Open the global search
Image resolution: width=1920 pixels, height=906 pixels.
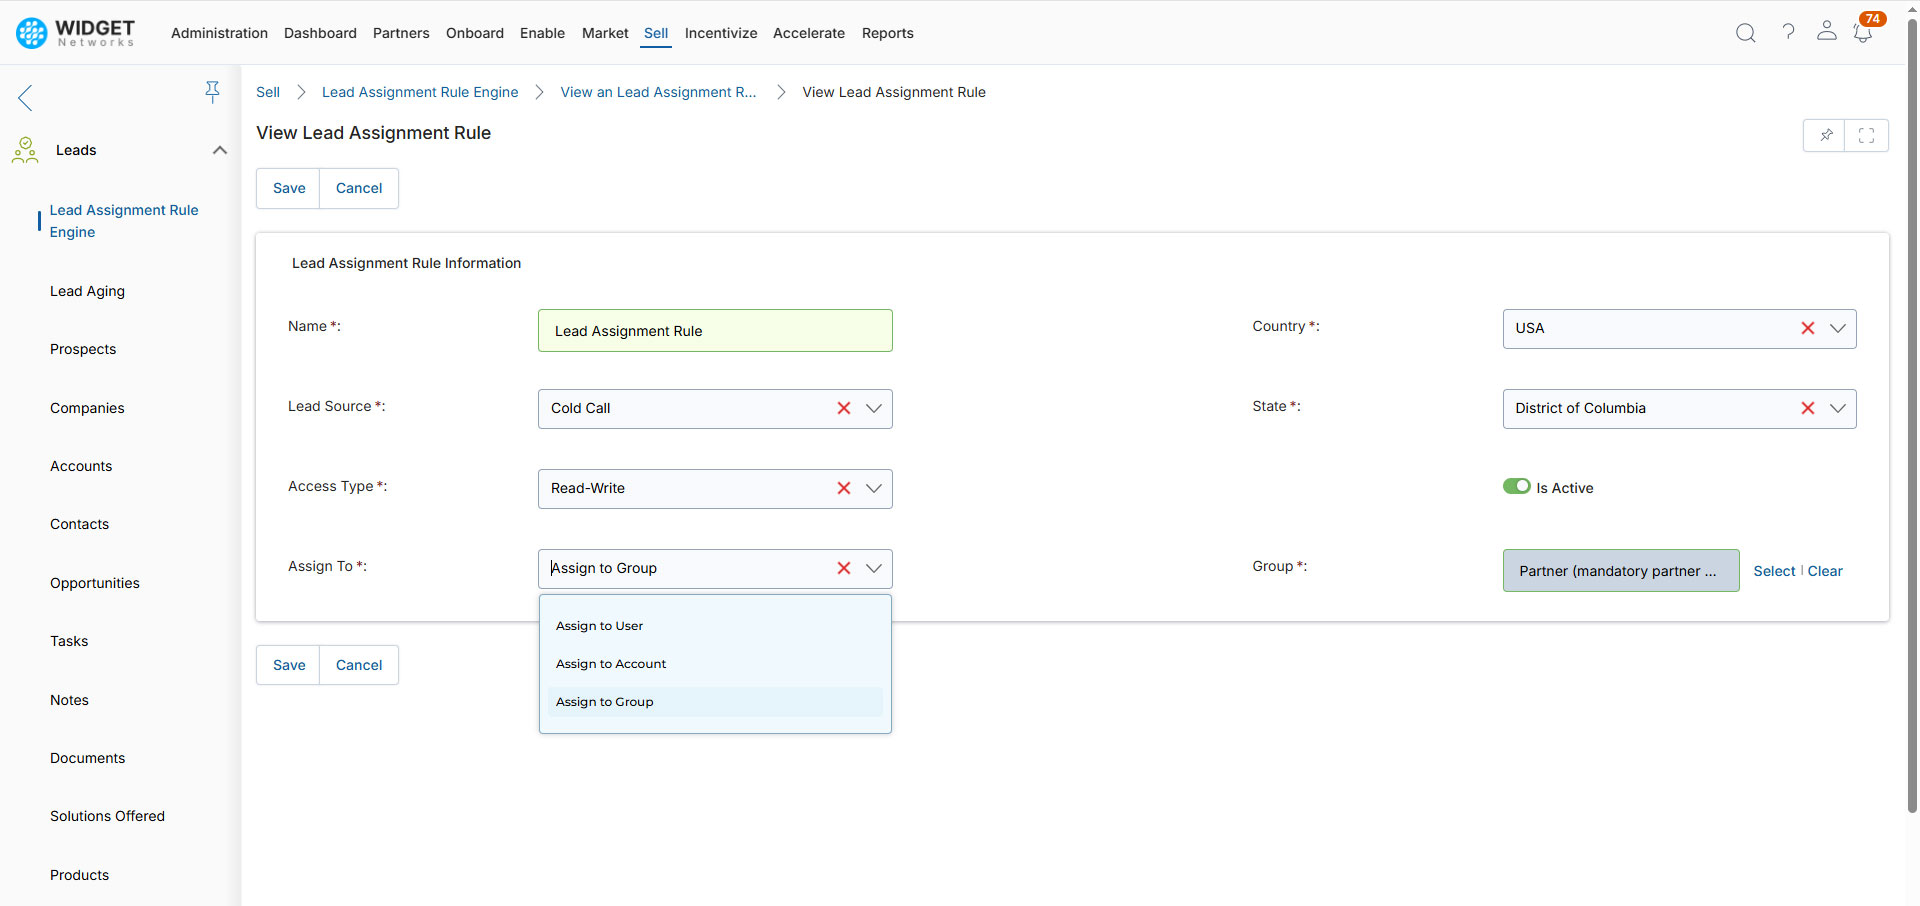[1746, 32]
